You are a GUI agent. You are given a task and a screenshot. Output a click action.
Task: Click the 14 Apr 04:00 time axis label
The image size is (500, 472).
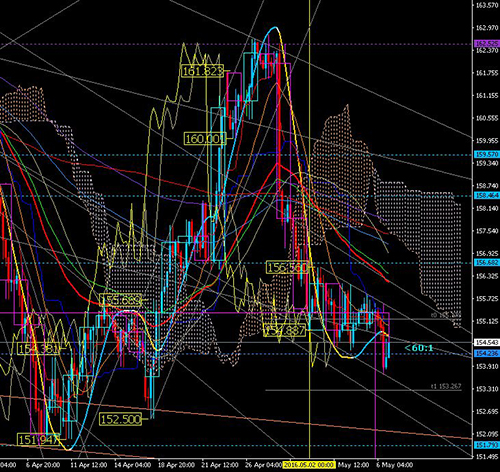[x=133, y=465]
